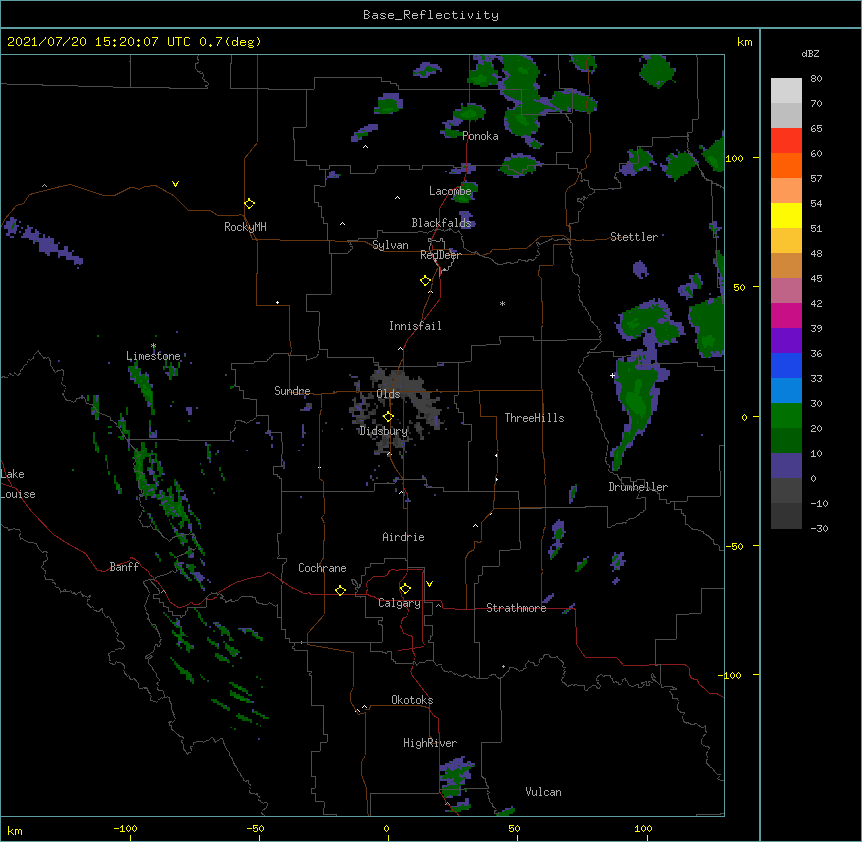Viewport: 862px width, 842px height.
Task: Select the yellow diamond marker below RedDeer
Action: pyautogui.click(x=426, y=281)
